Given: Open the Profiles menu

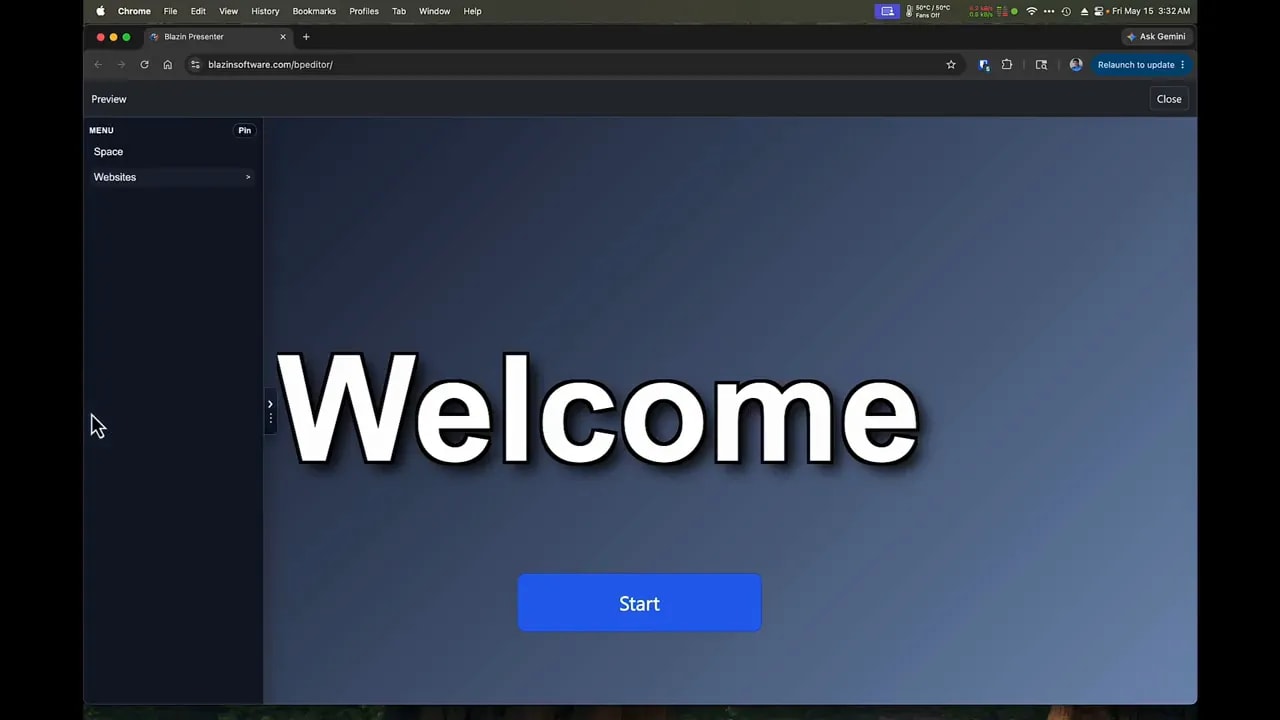Looking at the screenshot, I should tap(364, 11).
